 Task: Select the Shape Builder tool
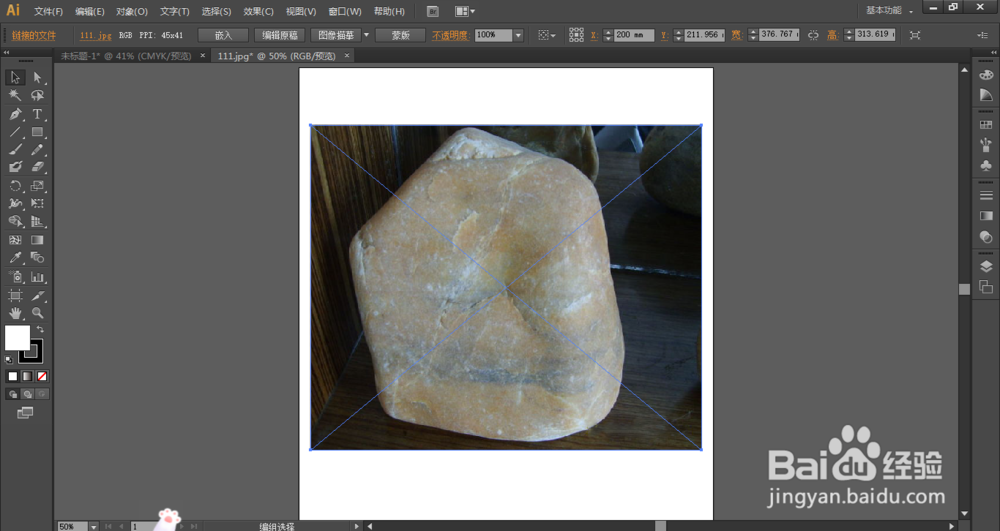click(x=15, y=222)
